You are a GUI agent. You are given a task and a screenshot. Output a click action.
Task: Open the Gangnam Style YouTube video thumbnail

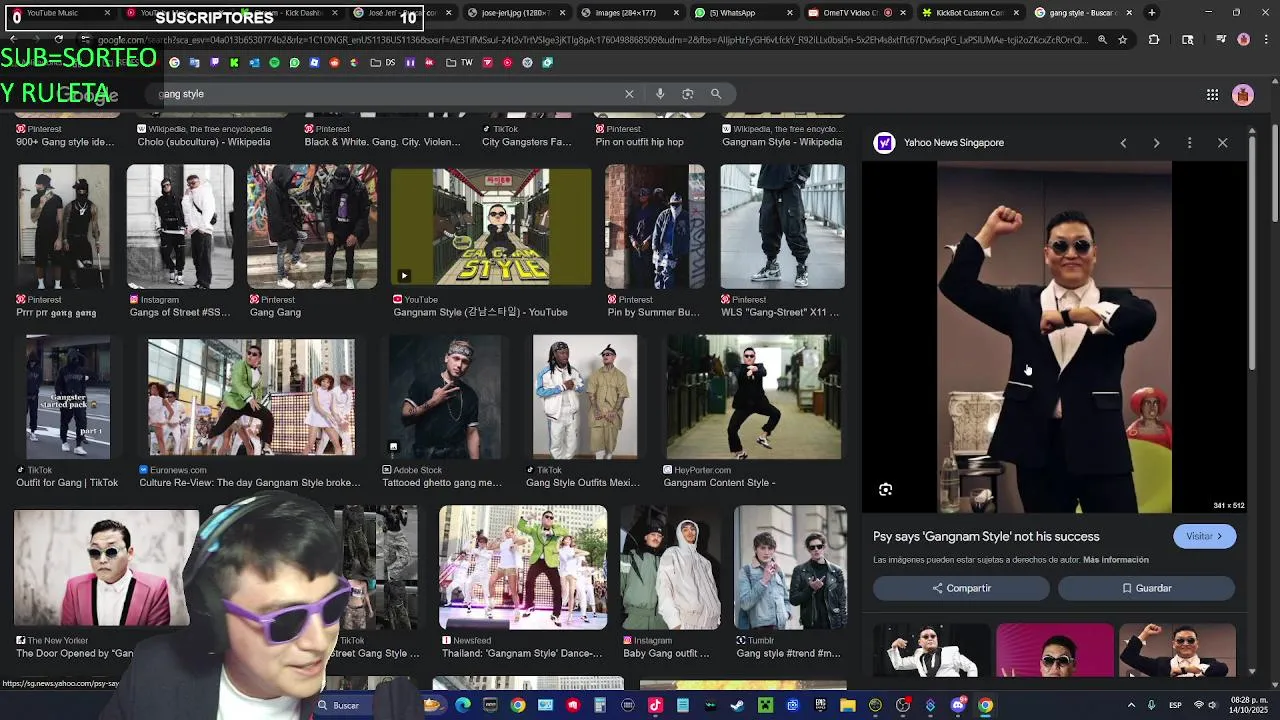(x=491, y=227)
